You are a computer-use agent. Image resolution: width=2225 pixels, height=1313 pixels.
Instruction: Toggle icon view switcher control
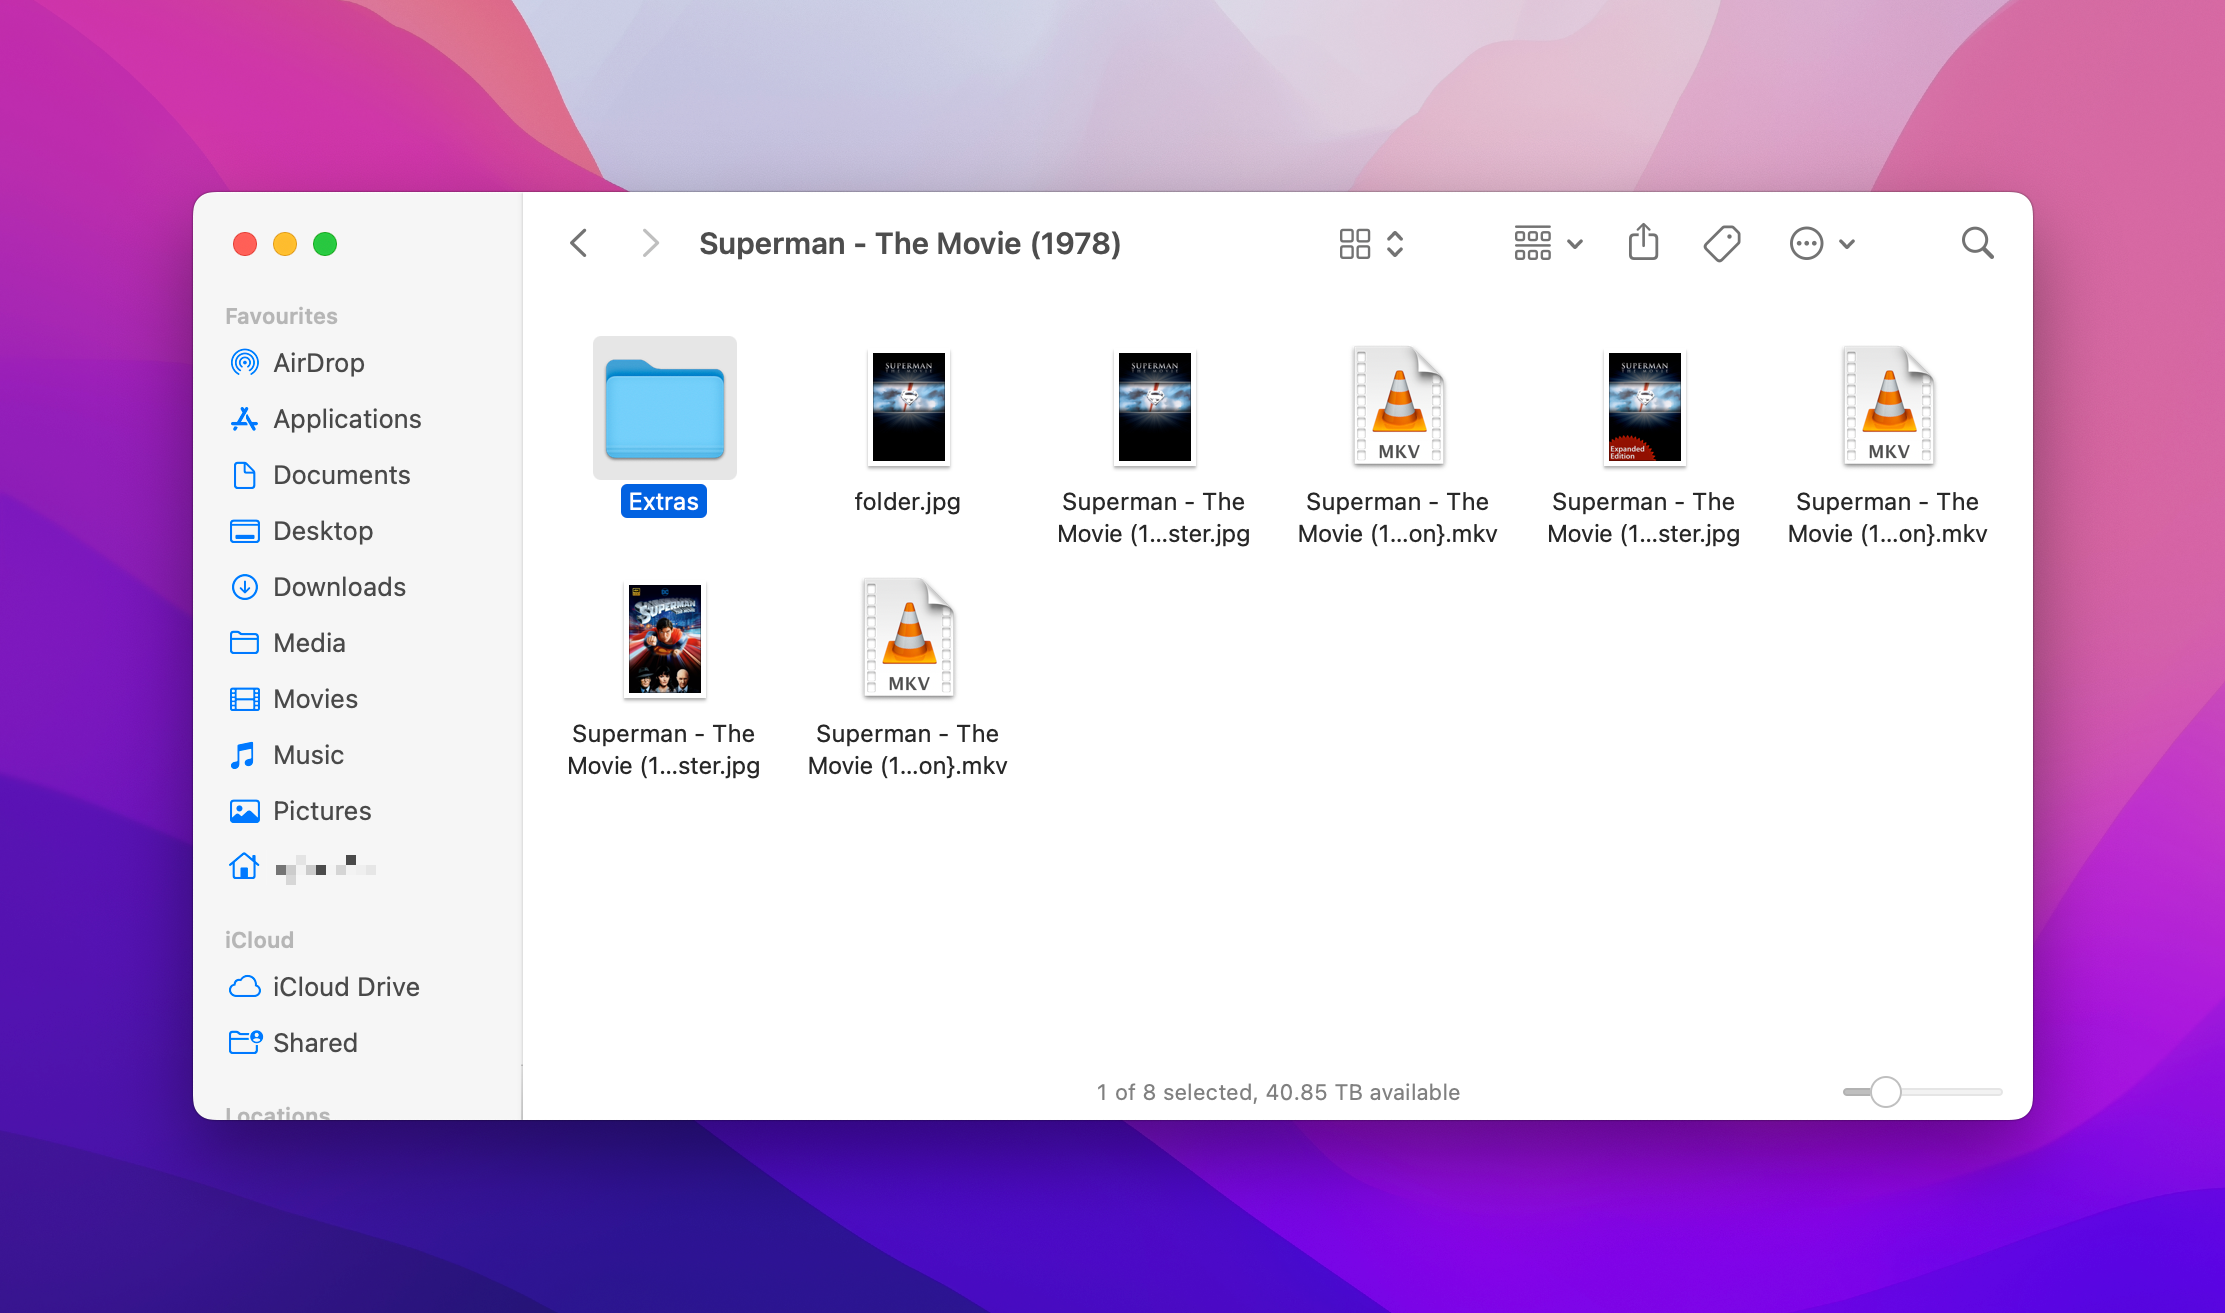1355,243
